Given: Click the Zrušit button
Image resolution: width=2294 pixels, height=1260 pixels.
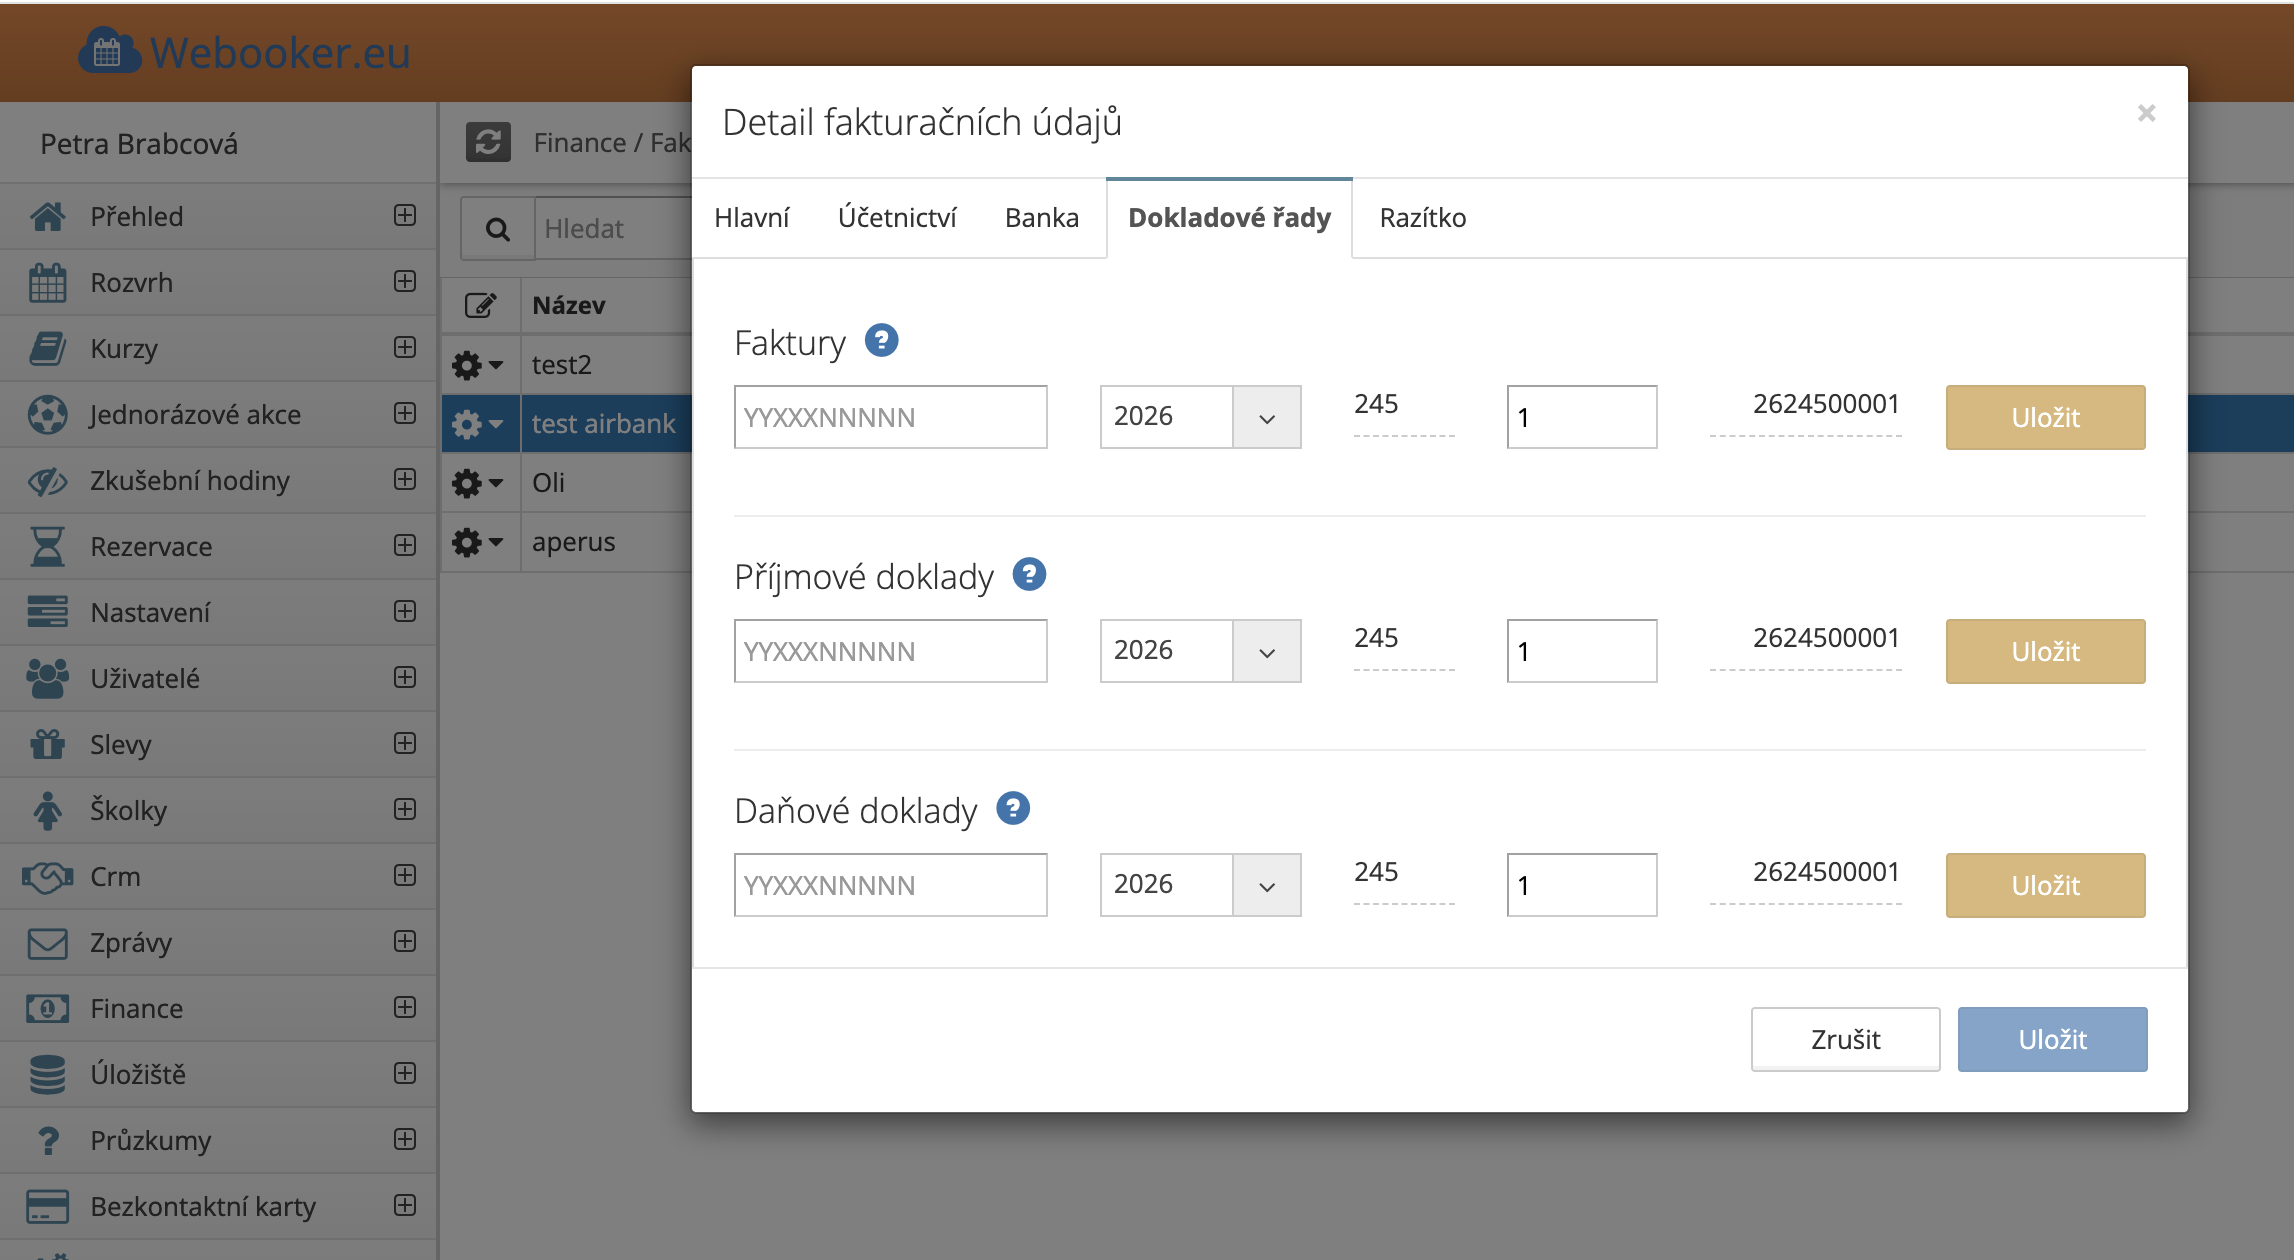Looking at the screenshot, I should (x=1845, y=1039).
